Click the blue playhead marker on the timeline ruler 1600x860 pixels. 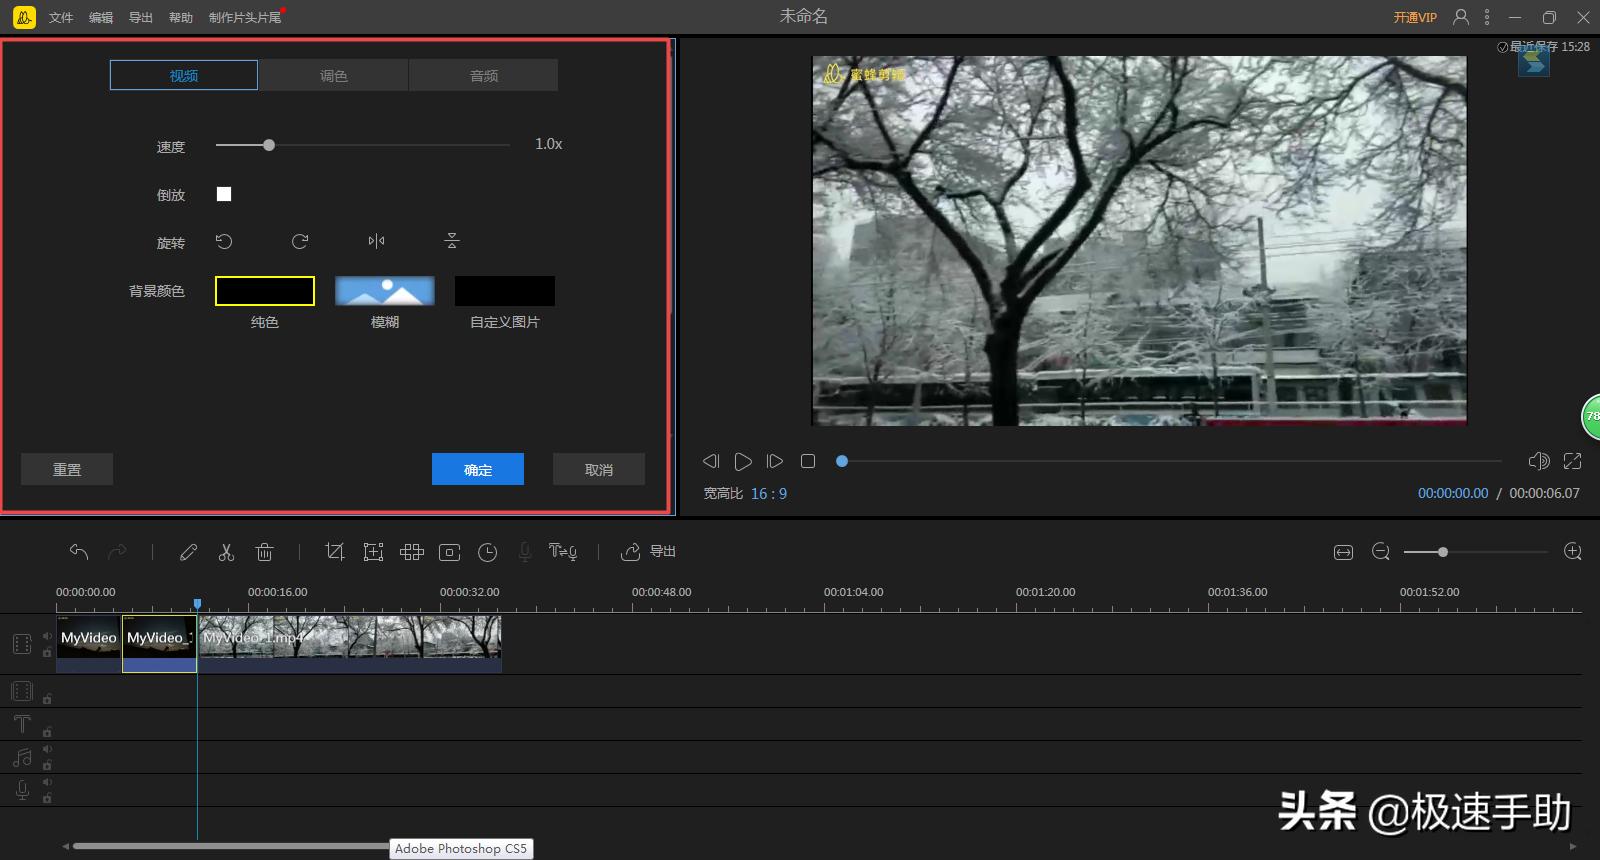197,604
